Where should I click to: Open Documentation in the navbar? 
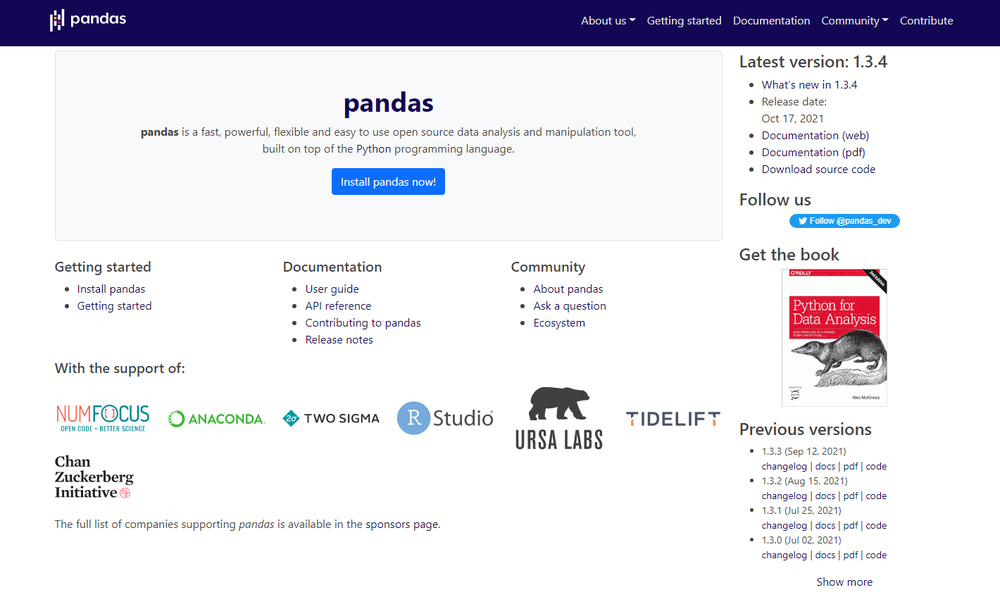(x=771, y=20)
